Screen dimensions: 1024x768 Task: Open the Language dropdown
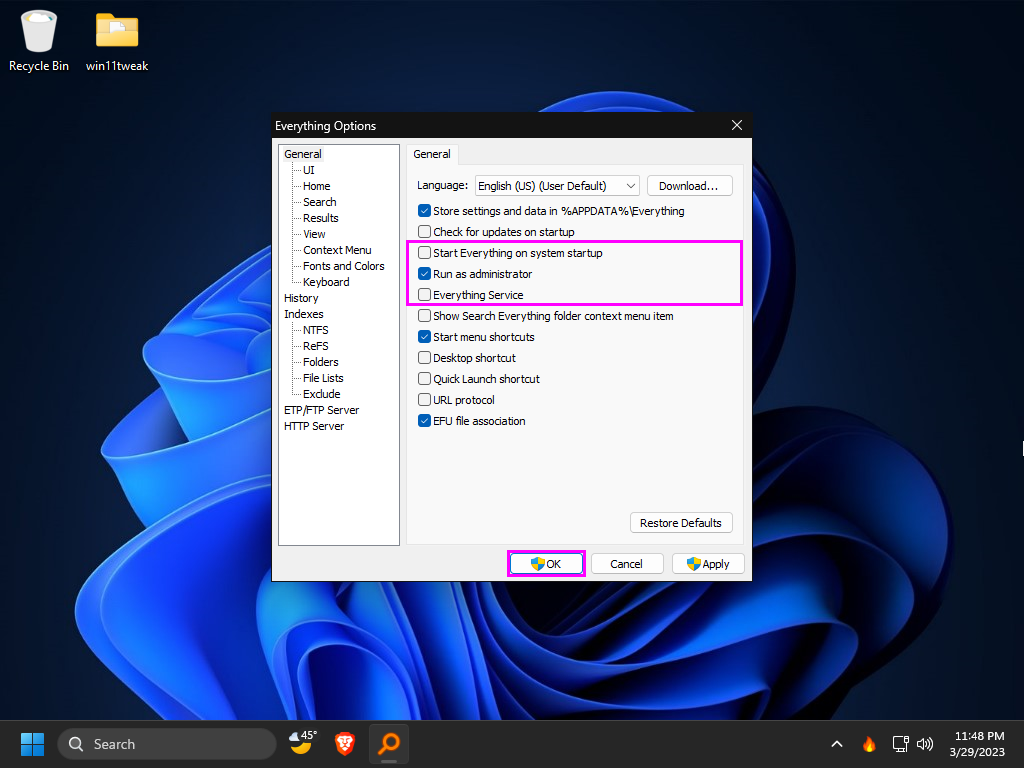pos(557,185)
